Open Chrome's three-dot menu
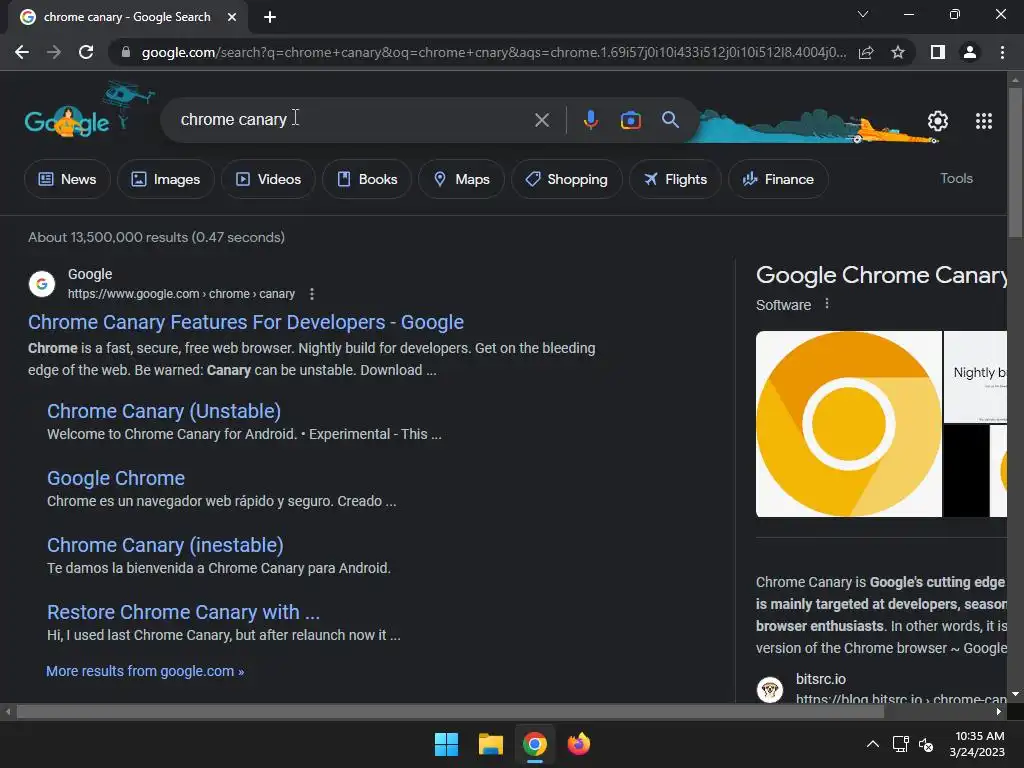 coord(1002,52)
